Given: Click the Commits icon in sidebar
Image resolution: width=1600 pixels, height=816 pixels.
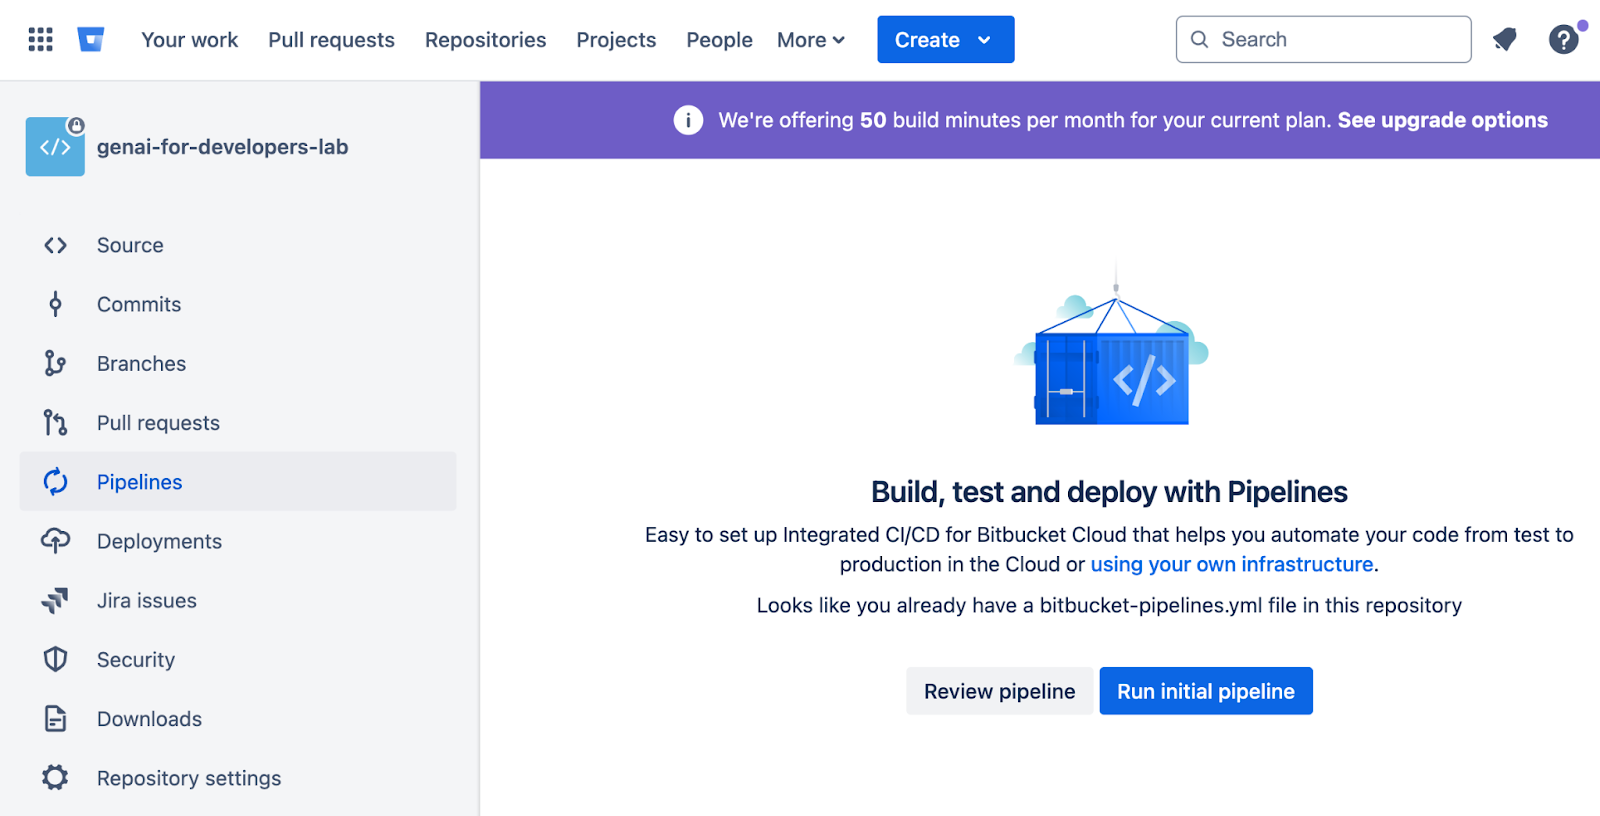Looking at the screenshot, I should 55,304.
